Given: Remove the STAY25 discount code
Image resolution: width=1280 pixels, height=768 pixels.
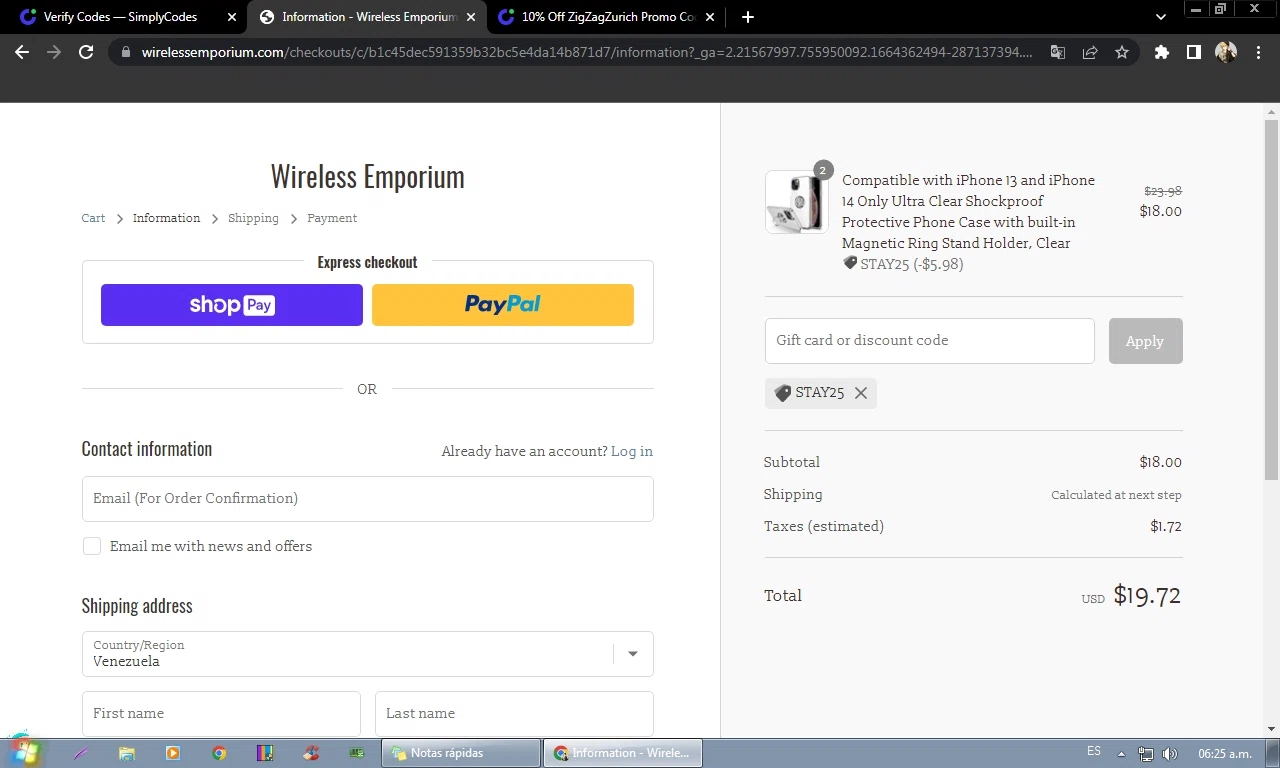Looking at the screenshot, I should coord(861,393).
